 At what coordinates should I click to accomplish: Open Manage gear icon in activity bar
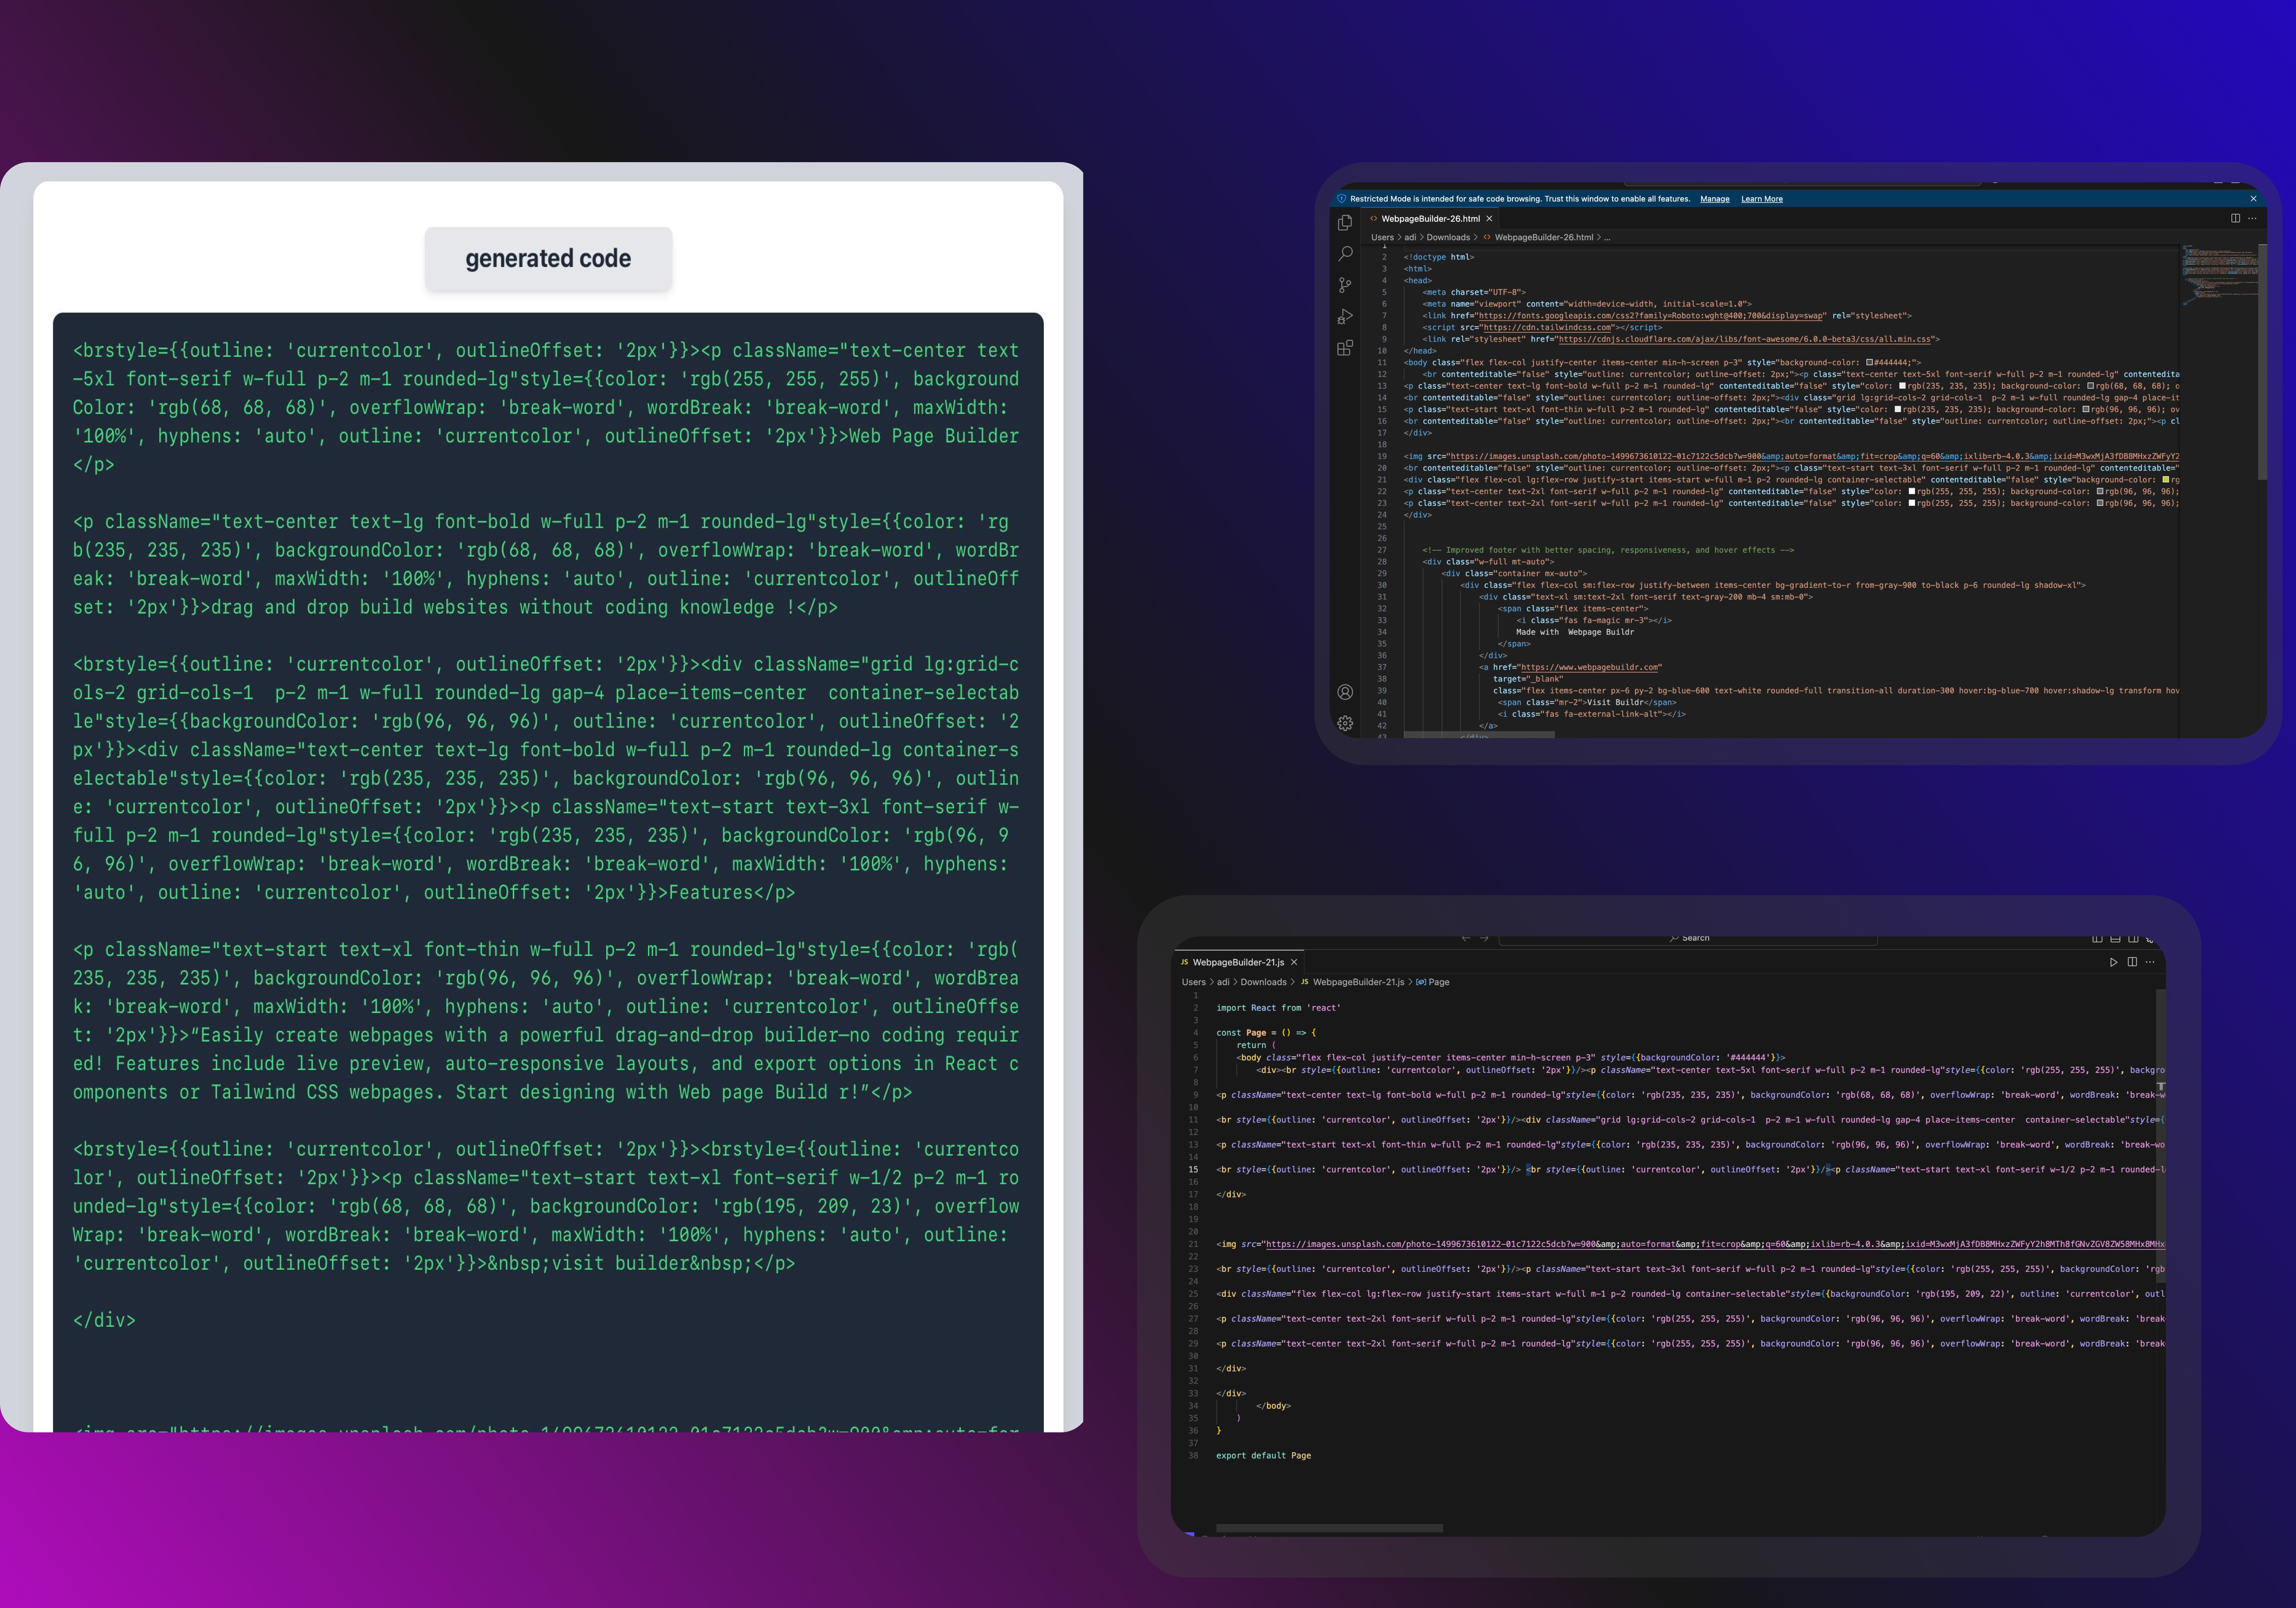point(1345,723)
